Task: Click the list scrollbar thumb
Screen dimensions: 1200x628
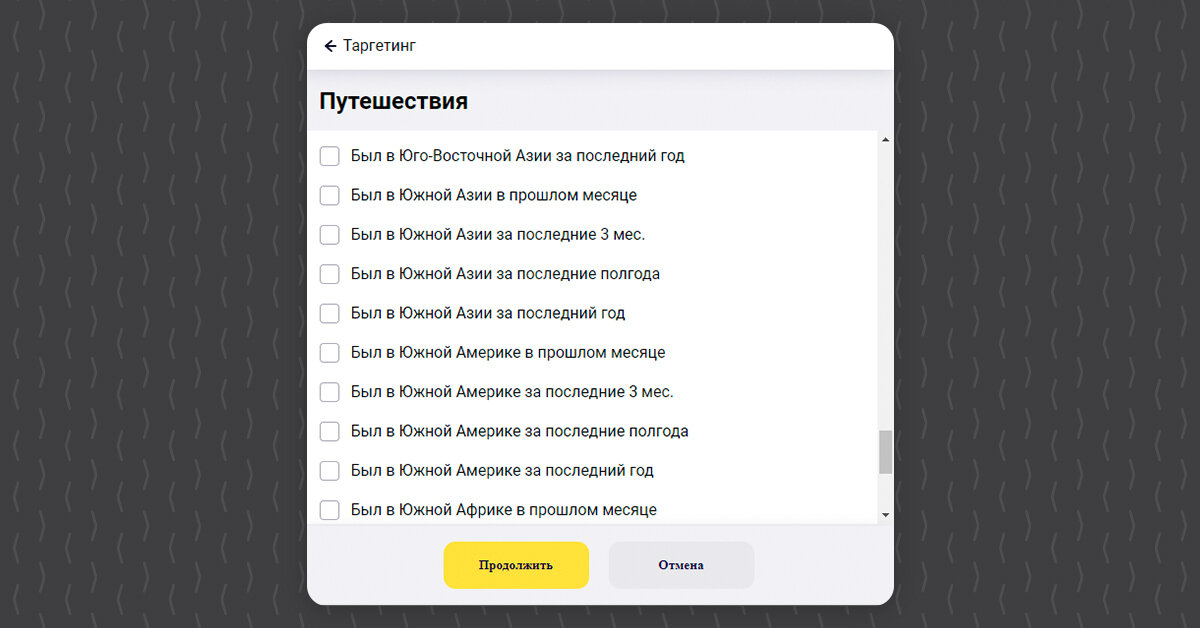Action: pos(885,452)
